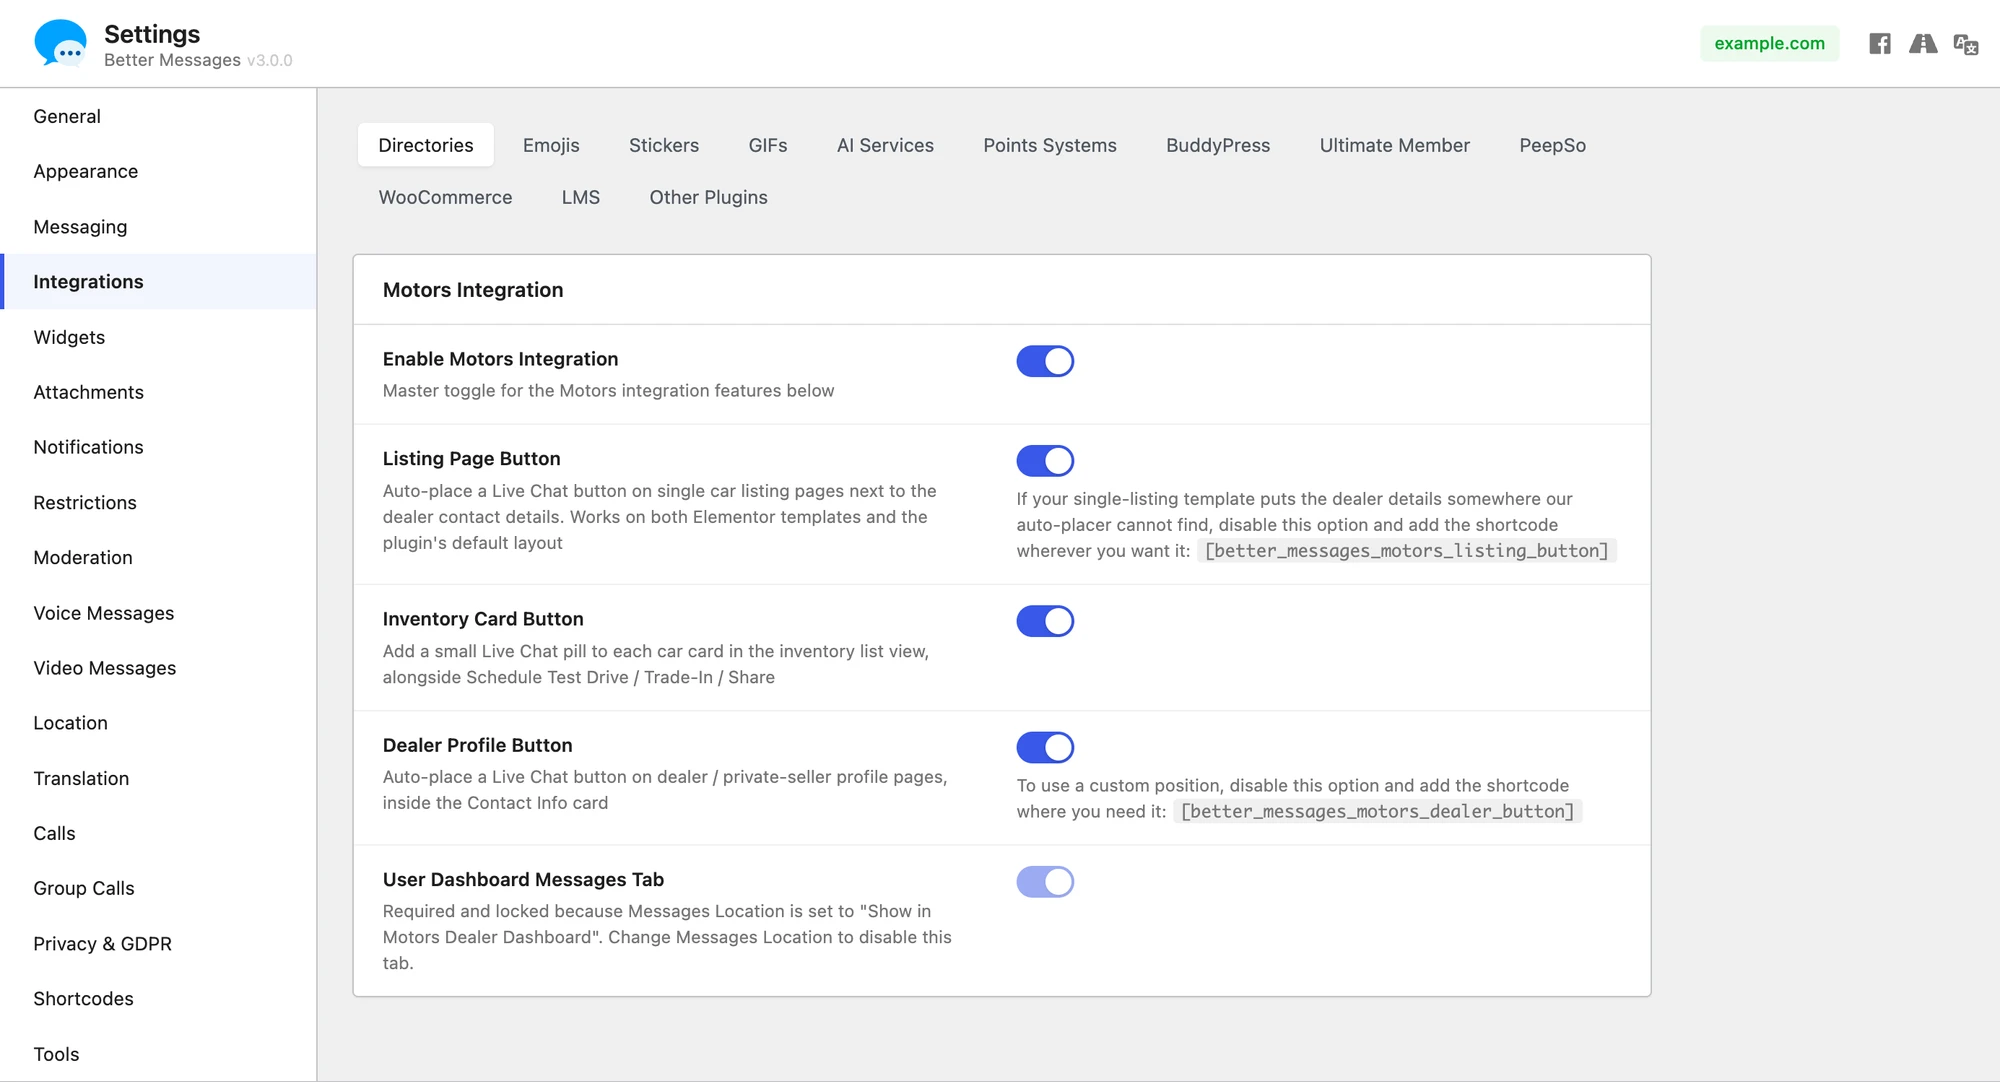
Task: Switch to the Points Systems tab
Action: tap(1050, 145)
